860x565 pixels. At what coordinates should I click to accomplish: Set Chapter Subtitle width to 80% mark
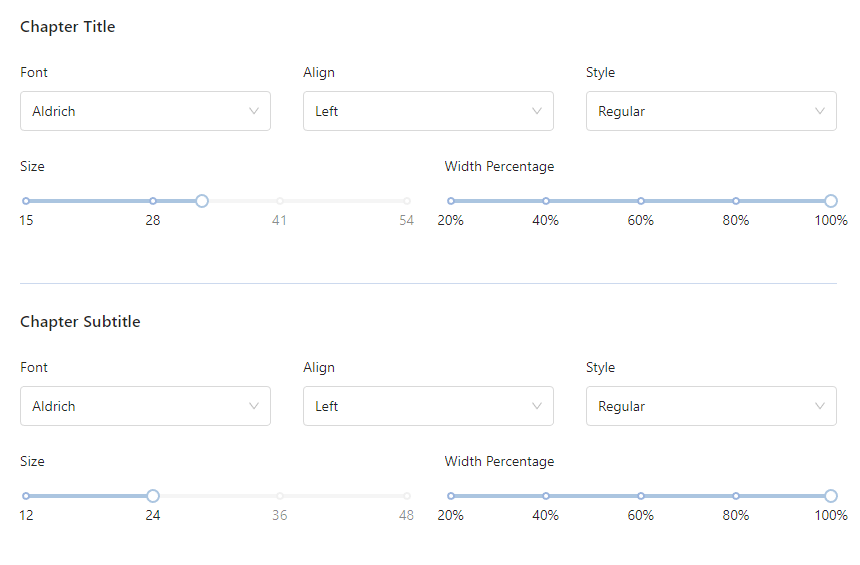click(736, 496)
